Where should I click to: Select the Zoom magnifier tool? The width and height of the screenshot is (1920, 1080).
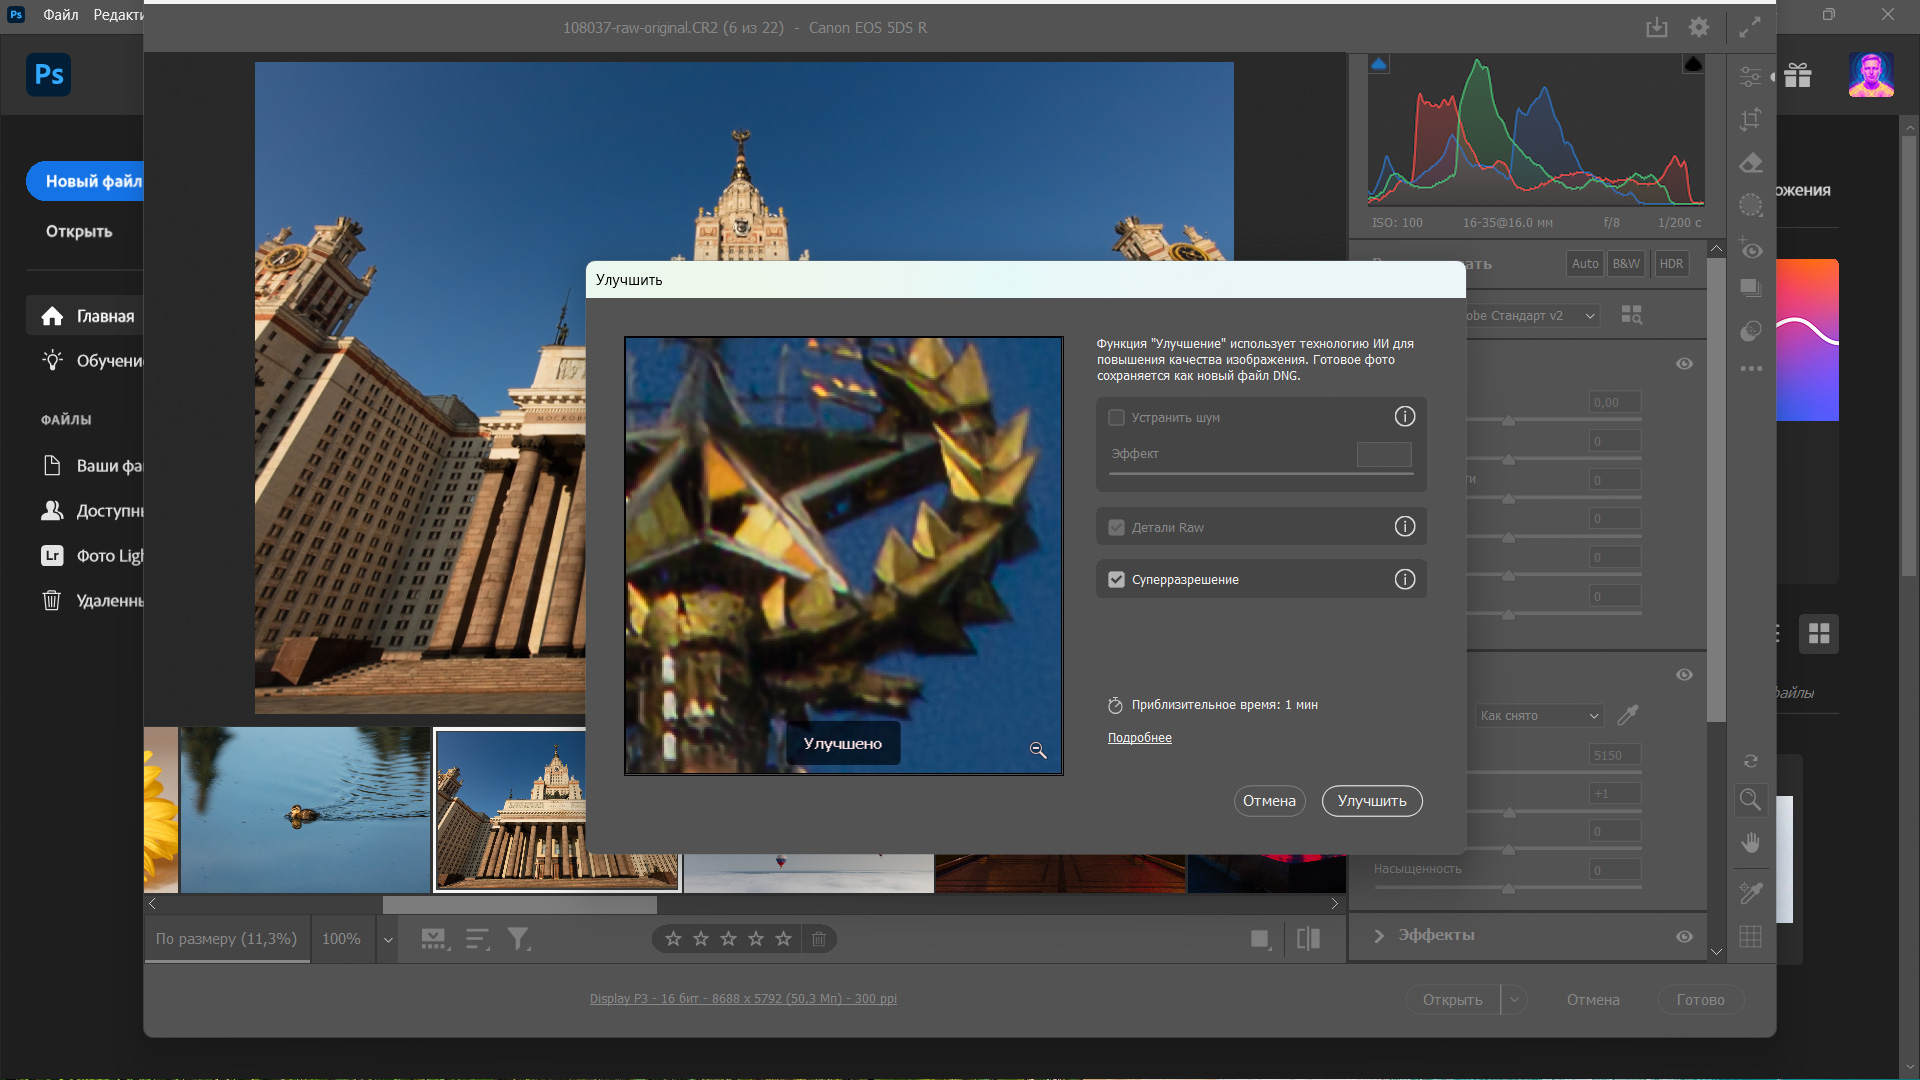click(1750, 799)
